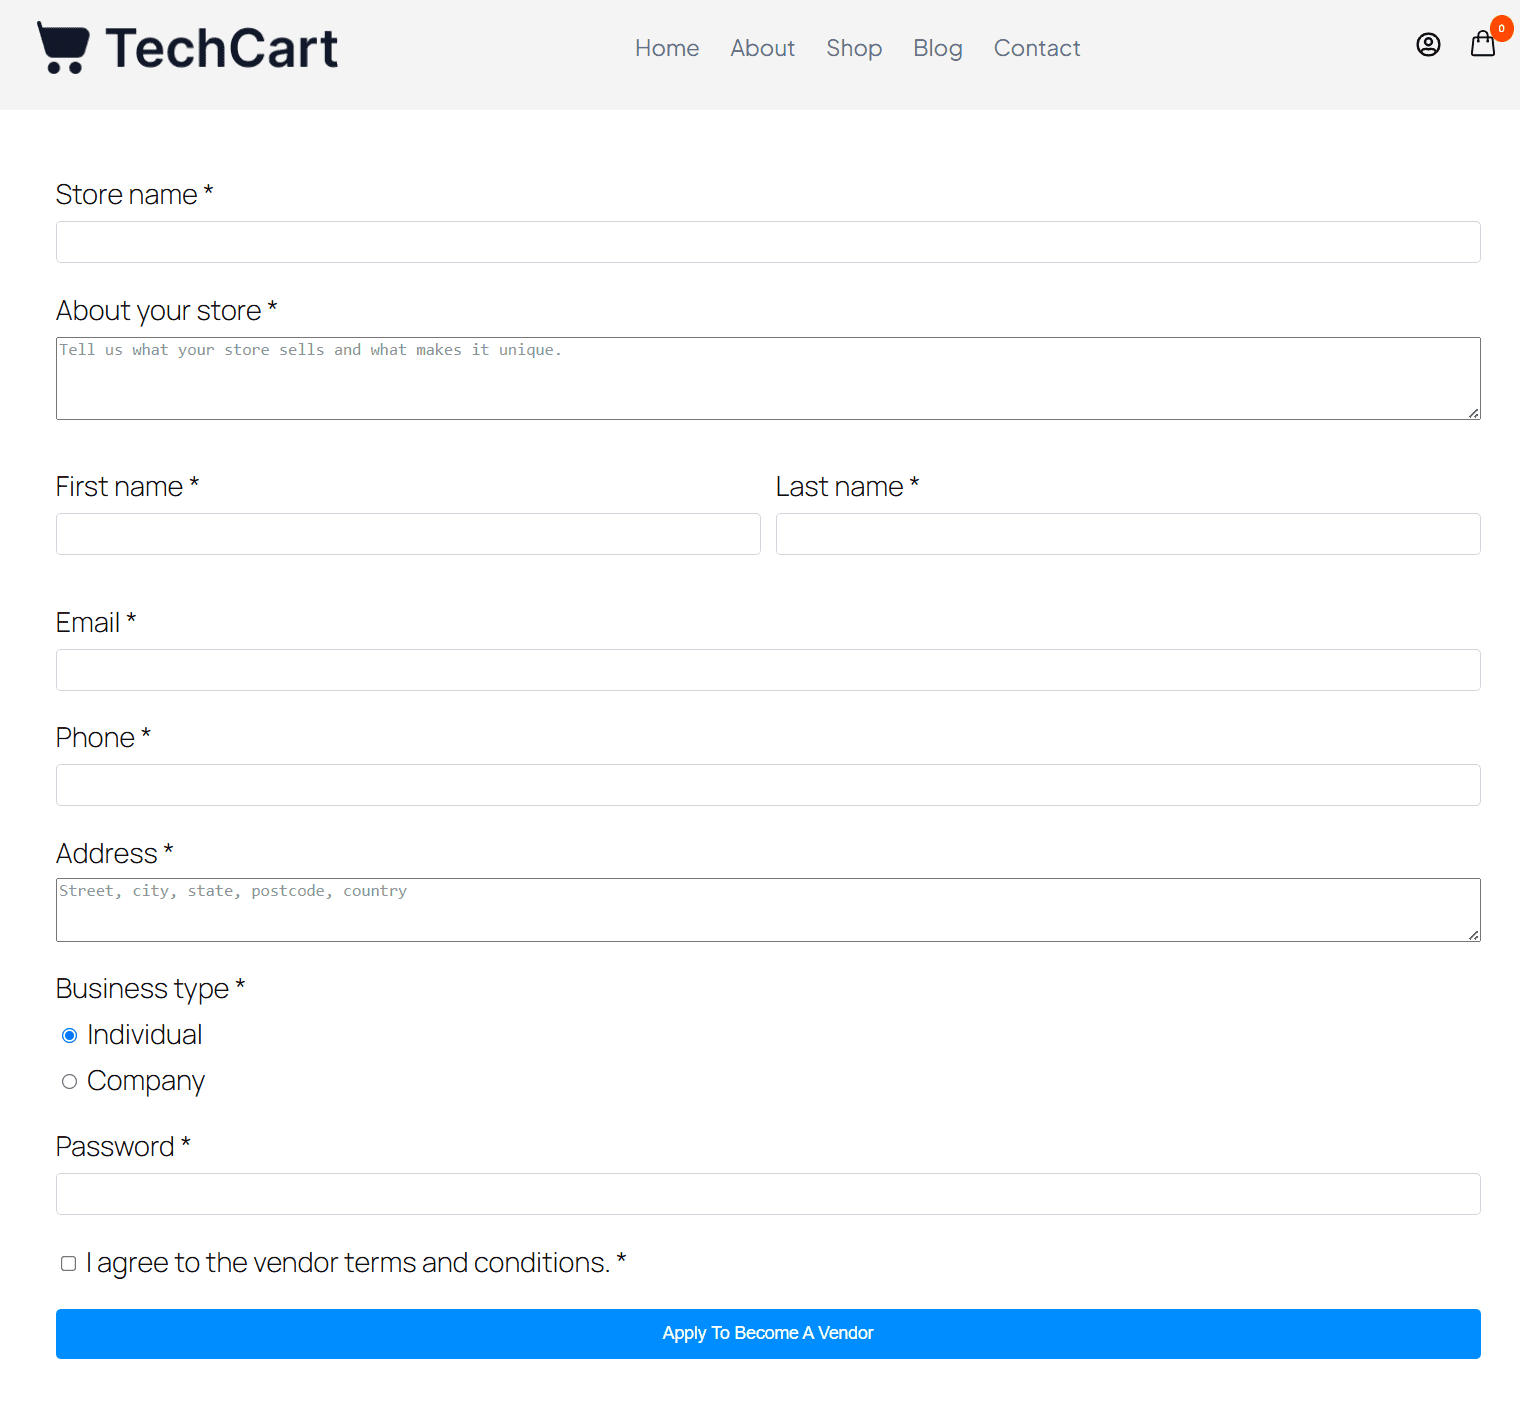This screenshot has width=1520, height=1415.
Task: Click the orange cart count badge
Action: 1501,28
